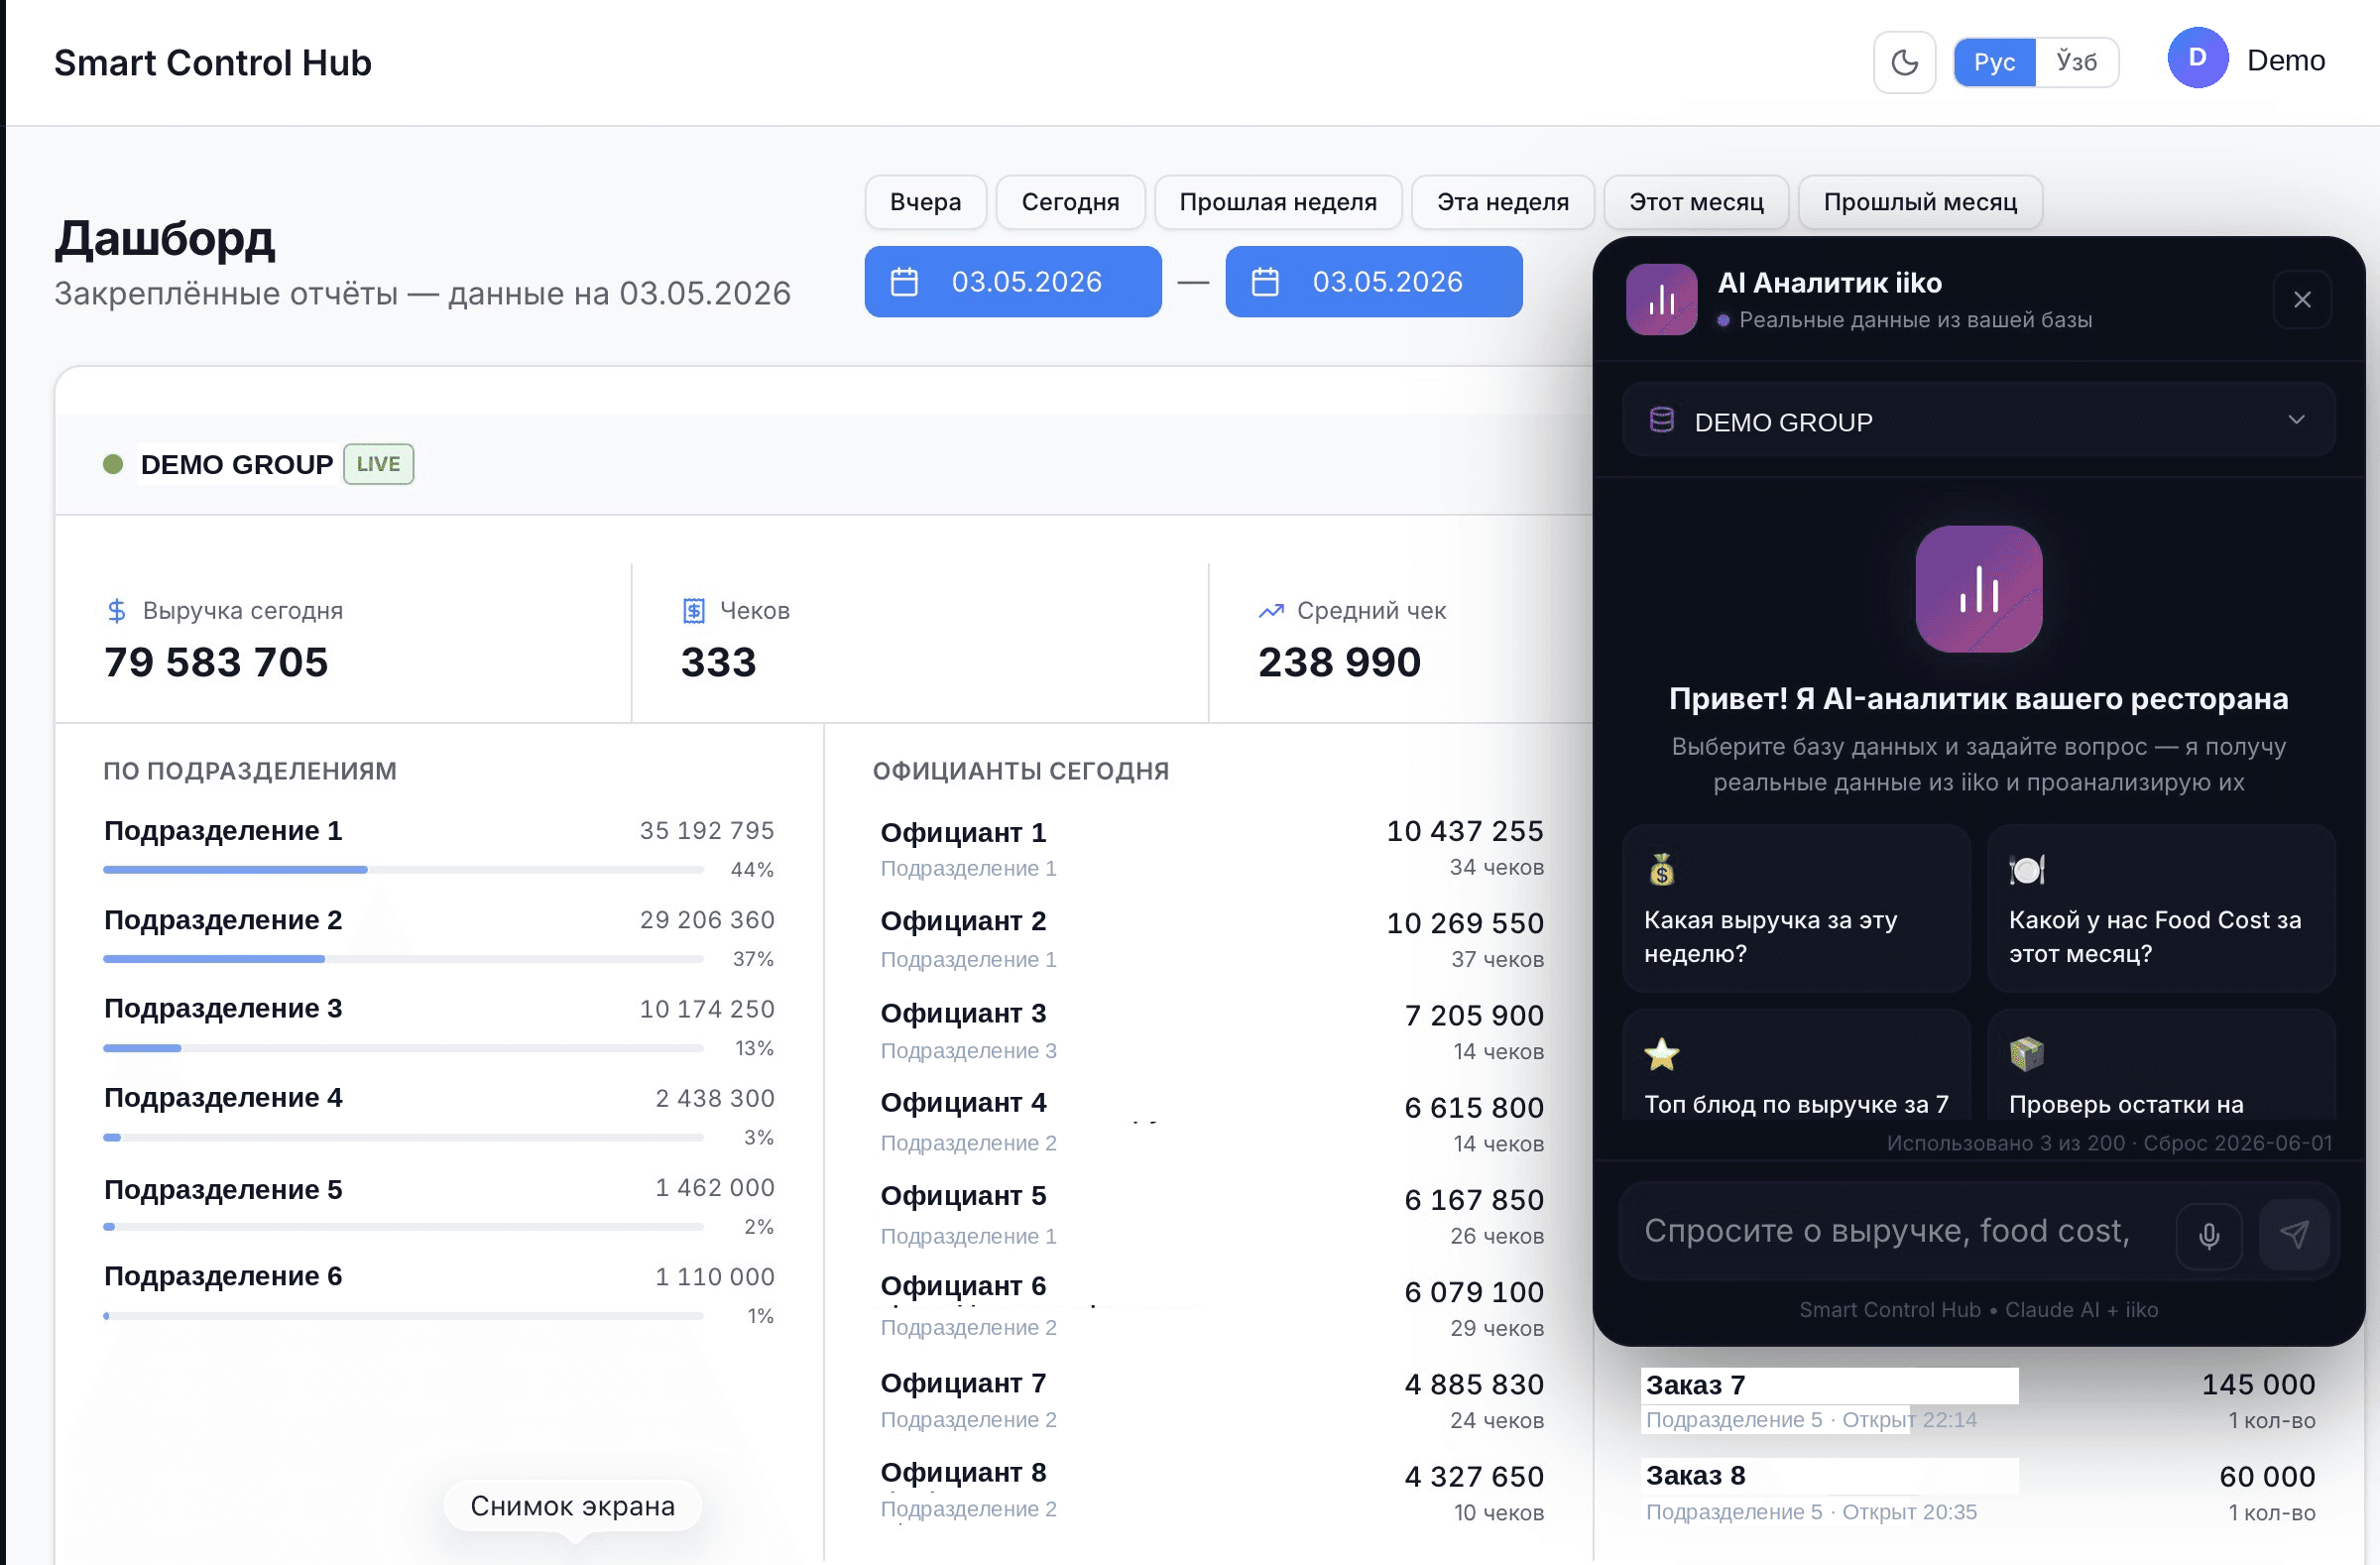Open the end date picker 03.05.2026

[x=1374, y=282]
